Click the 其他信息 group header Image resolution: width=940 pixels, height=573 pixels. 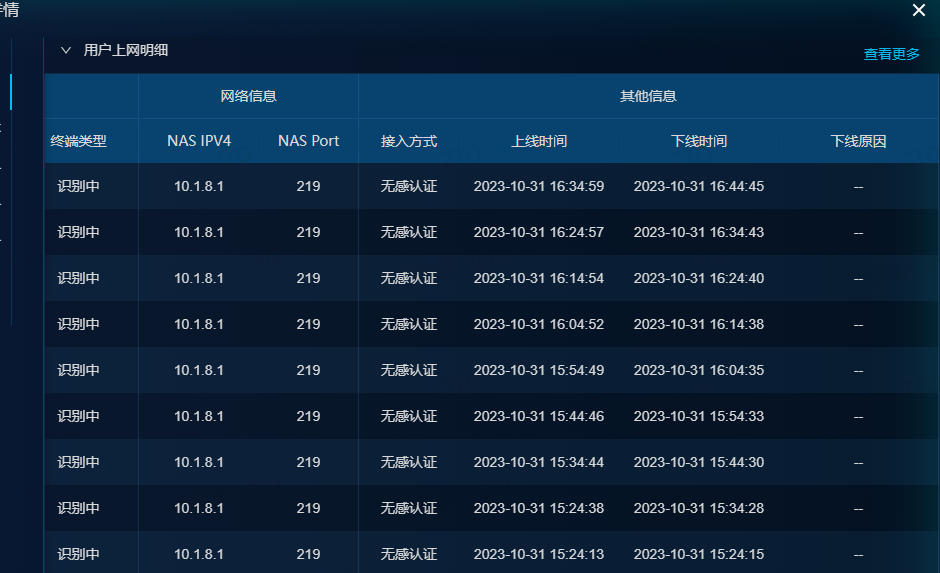tap(648, 97)
